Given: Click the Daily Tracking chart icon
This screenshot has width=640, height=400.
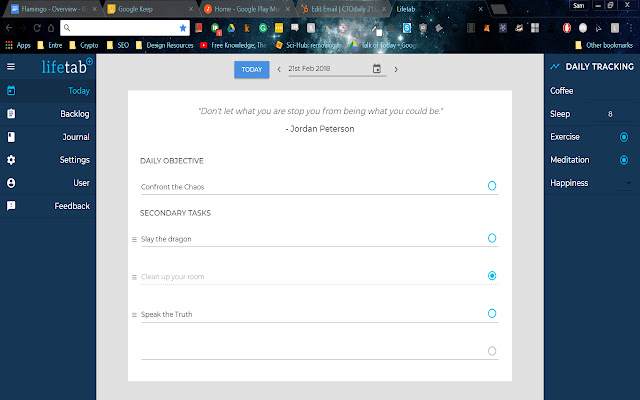Looking at the screenshot, I should [555, 67].
